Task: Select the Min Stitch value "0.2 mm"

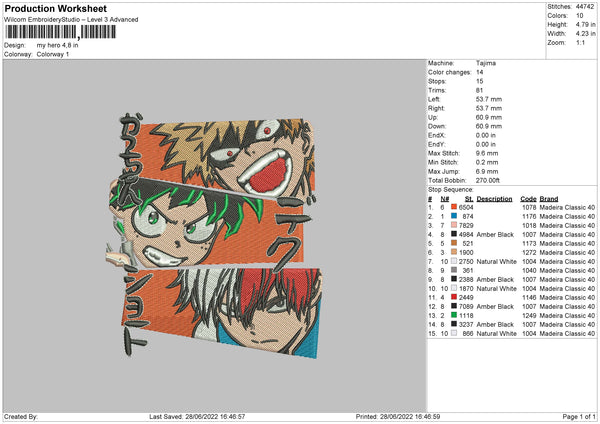Action: [x=487, y=162]
